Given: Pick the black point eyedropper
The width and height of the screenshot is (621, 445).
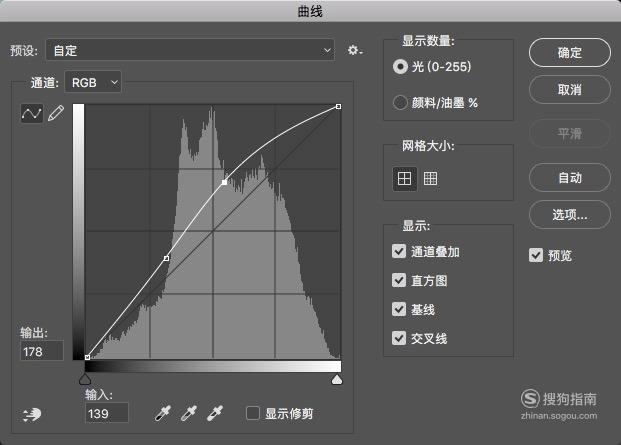Looking at the screenshot, I should tap(163, 413).
